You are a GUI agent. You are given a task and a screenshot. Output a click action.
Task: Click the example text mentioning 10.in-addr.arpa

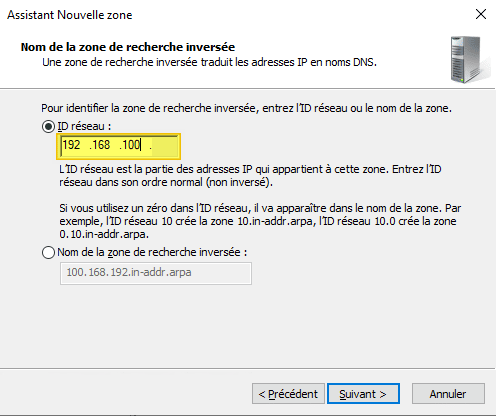[260, 221]
